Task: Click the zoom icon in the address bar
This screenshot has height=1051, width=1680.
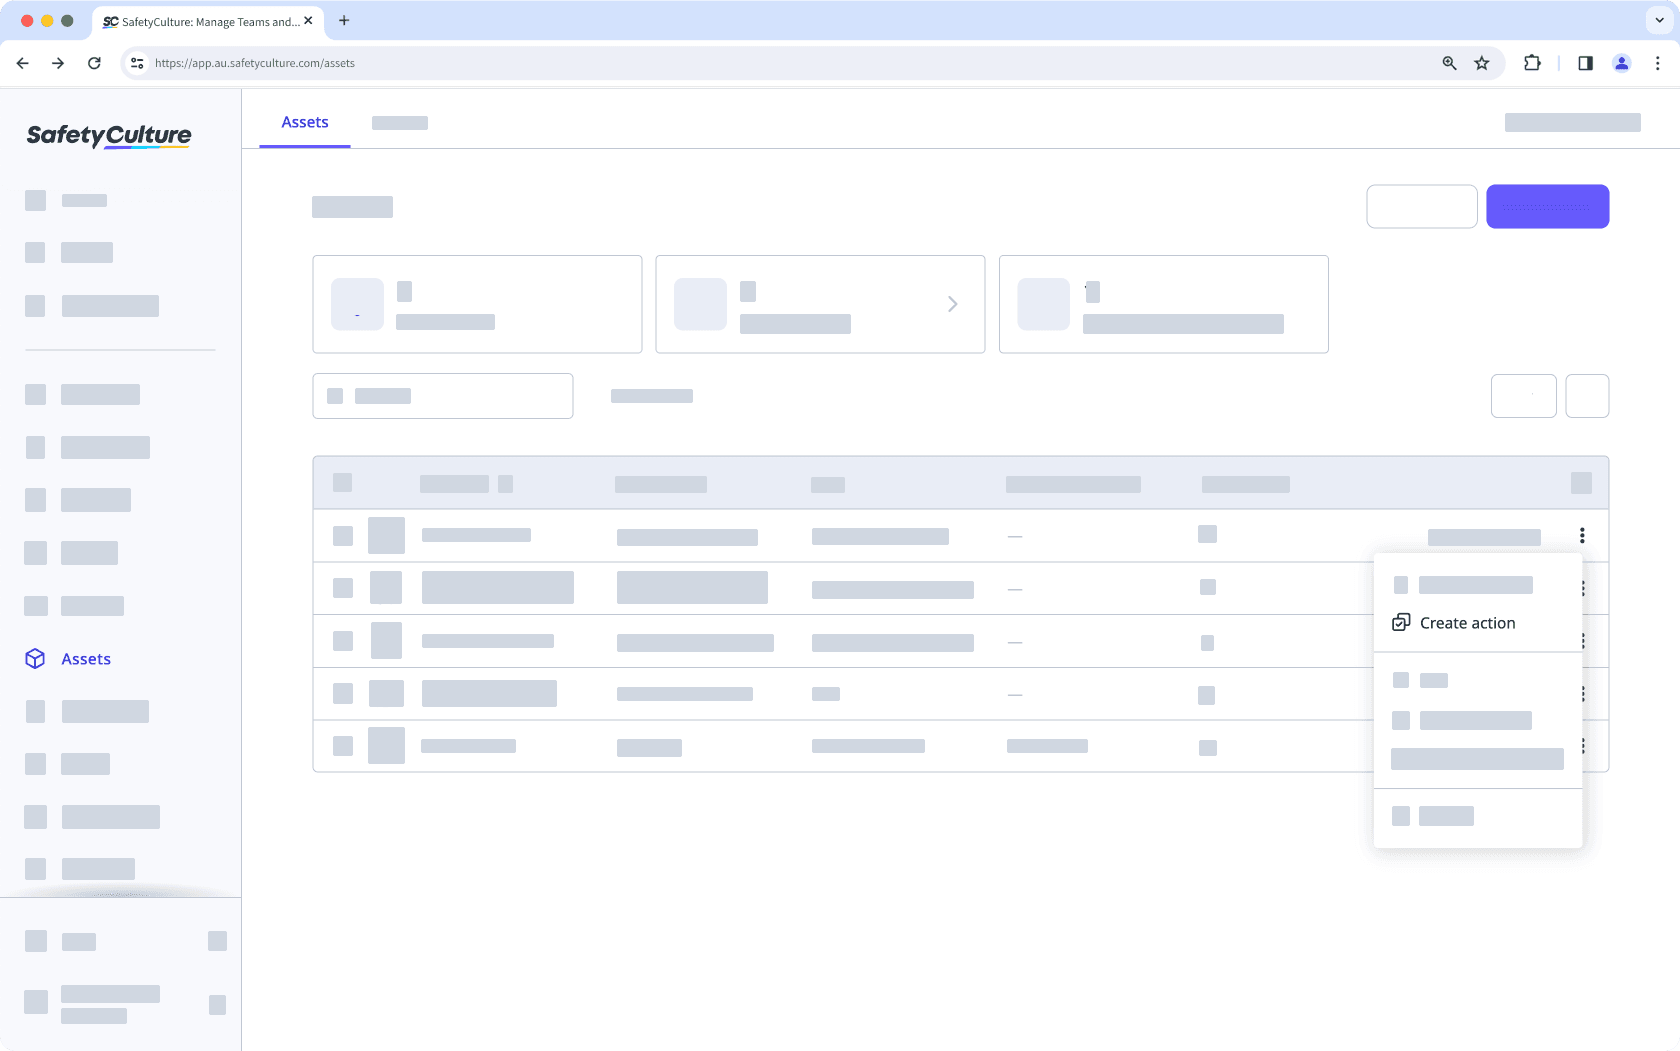Action: [x=1448, y=62]
